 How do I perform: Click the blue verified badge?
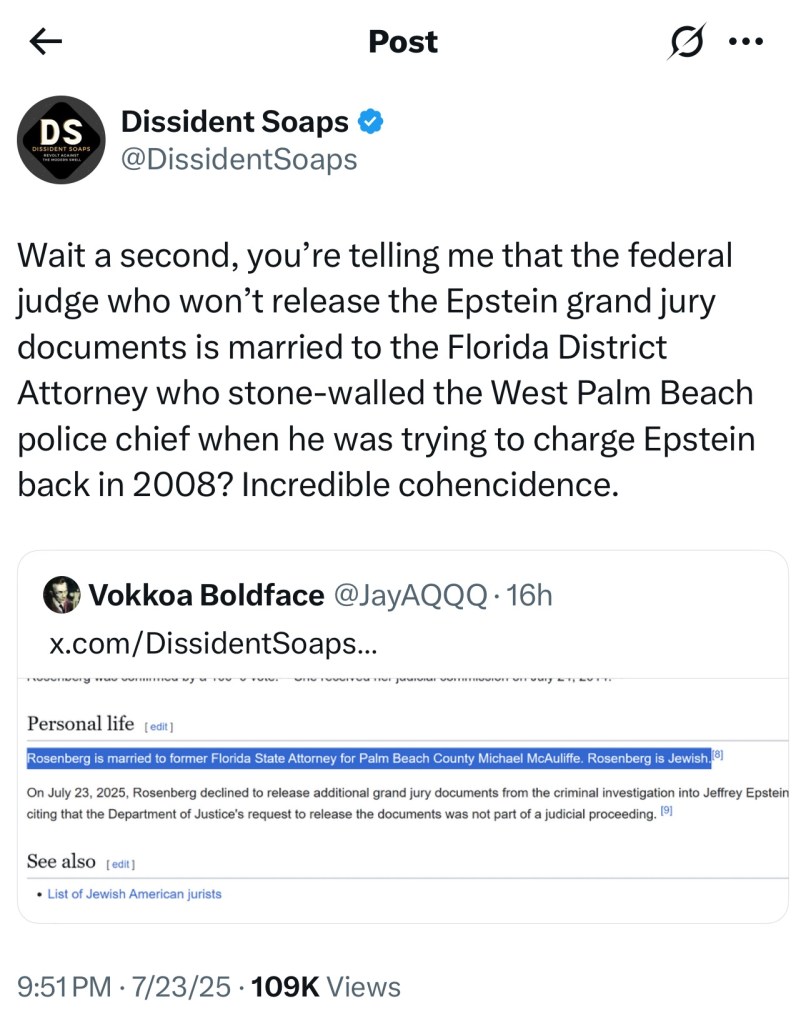point(371,123)
